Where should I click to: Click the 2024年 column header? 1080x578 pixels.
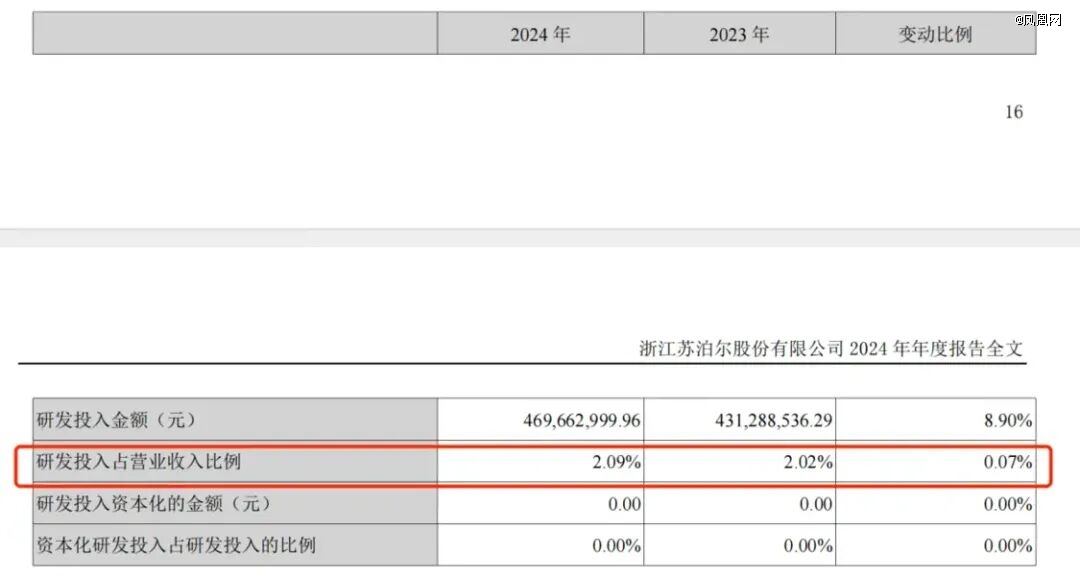(x=540, y=34)
